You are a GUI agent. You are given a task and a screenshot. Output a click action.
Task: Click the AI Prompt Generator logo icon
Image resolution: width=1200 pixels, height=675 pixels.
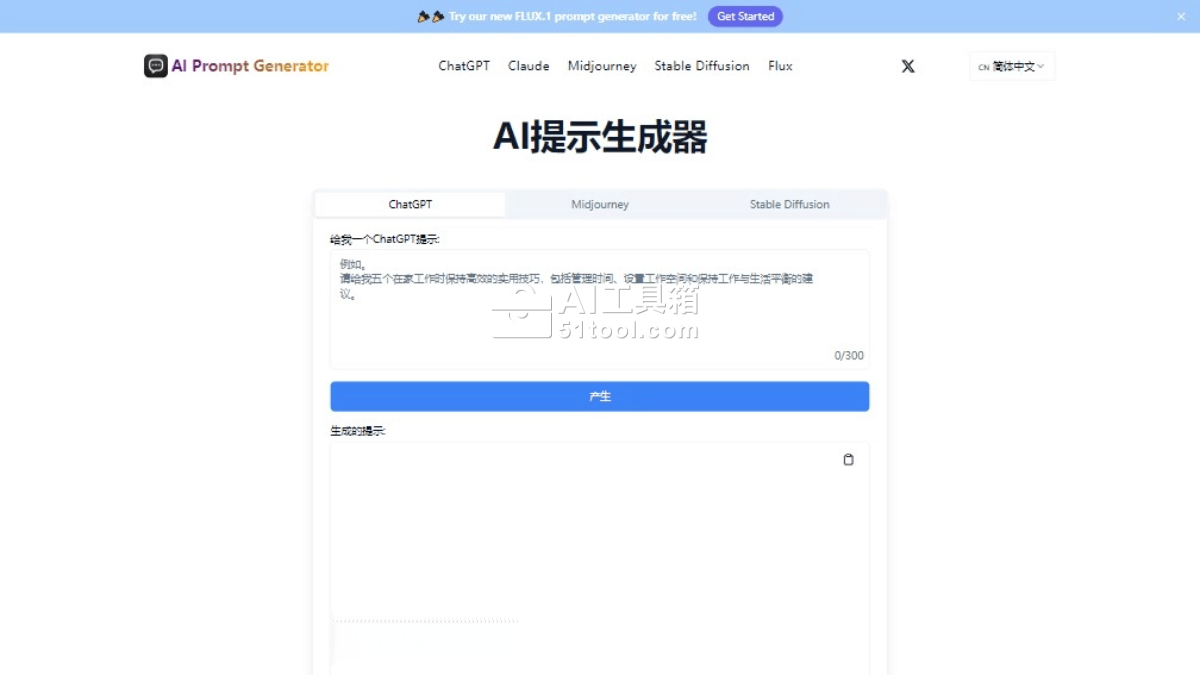click(155, 66)
